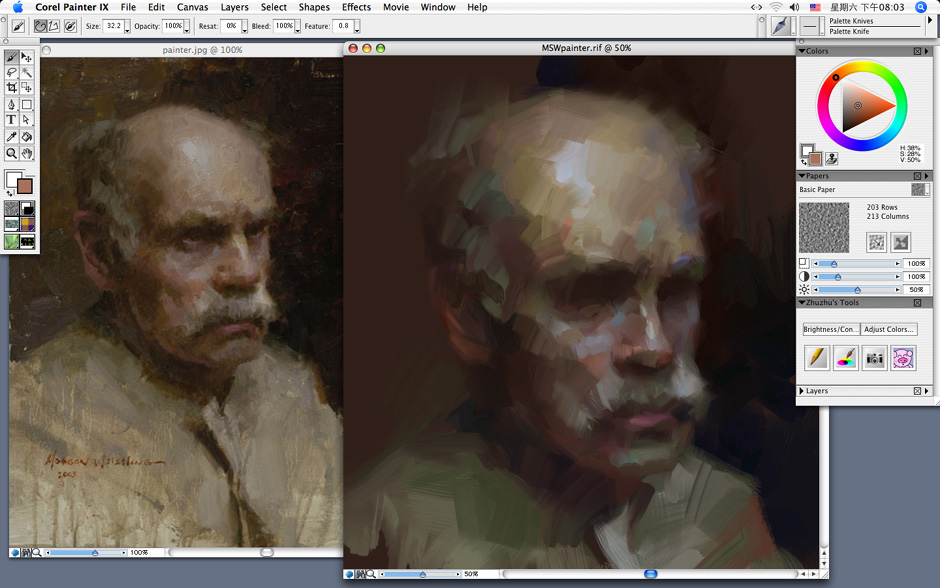Open the weave selector in toolbox
This screenshot has width=940, height=588.
28,224
